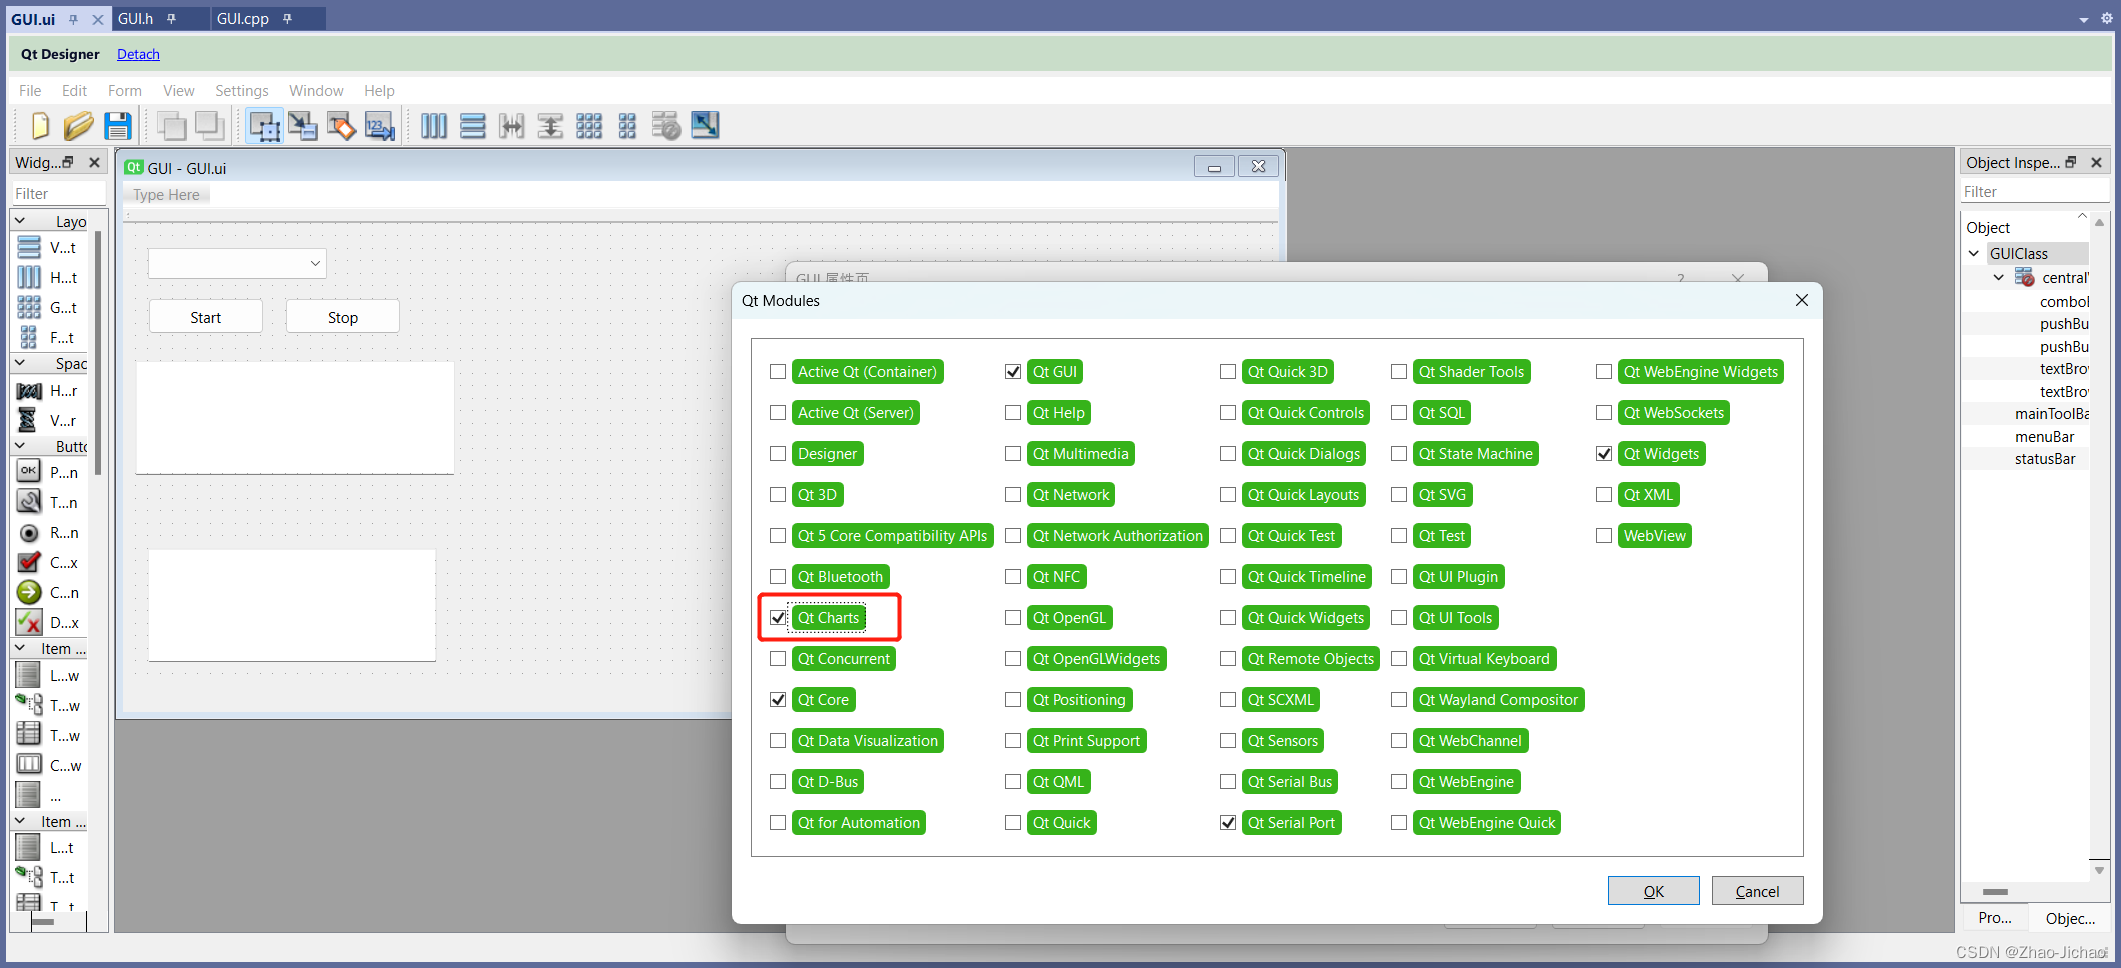Pick the Dialog Button Box widget icon
Image resolution: width=2121 pixels, height=968 pixels.
[29, 622]
